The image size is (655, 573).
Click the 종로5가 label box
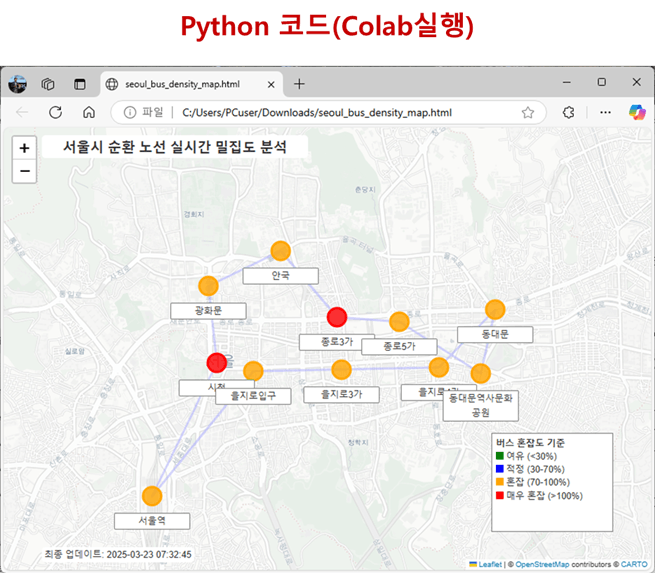point(399,347)
